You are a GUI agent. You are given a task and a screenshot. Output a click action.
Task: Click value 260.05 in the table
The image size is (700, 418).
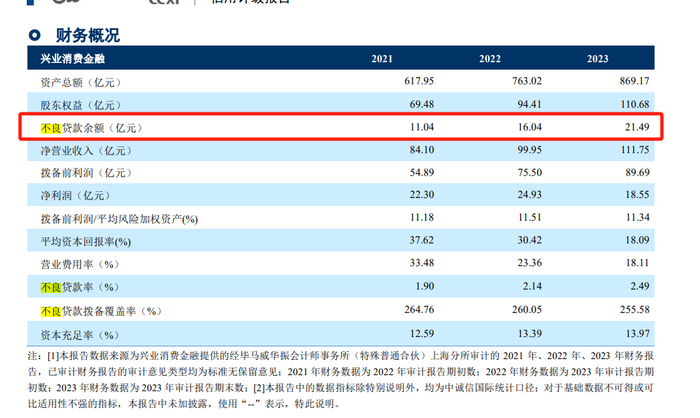527,309
